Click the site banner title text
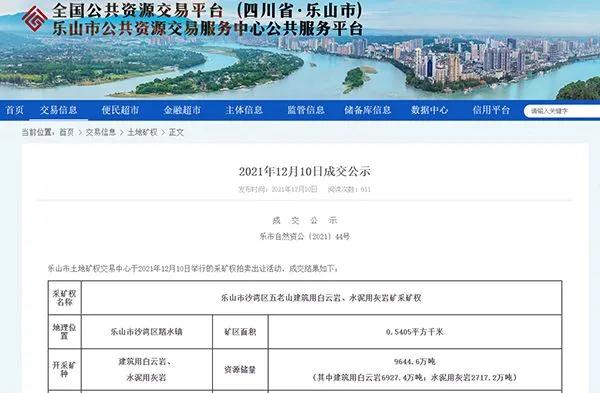 207,20
